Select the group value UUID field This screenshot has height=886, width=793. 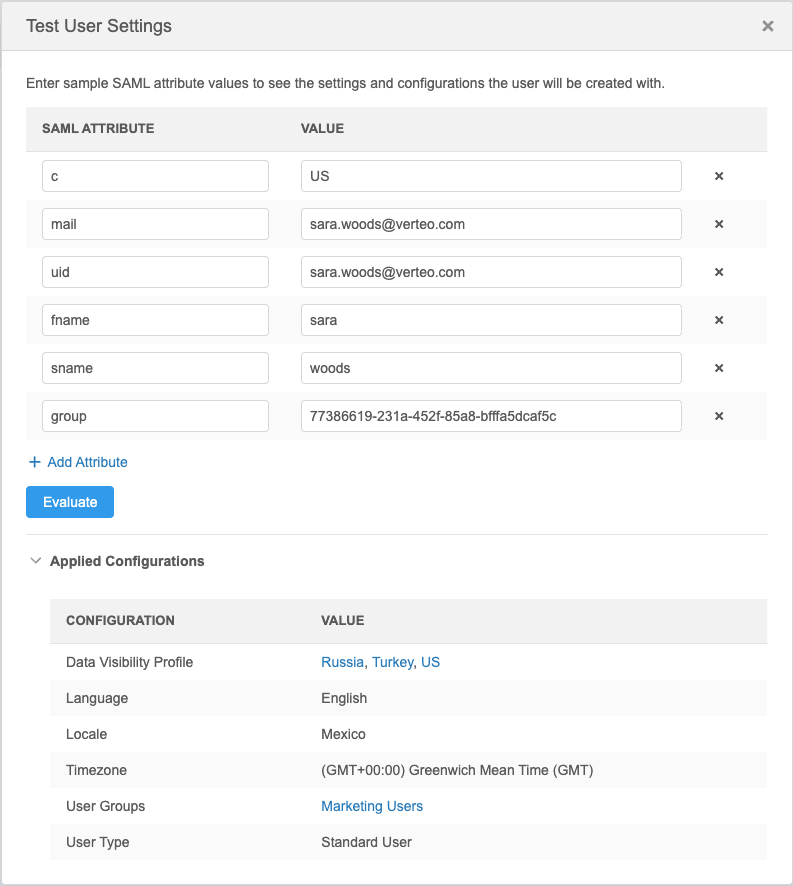(491, 416)
